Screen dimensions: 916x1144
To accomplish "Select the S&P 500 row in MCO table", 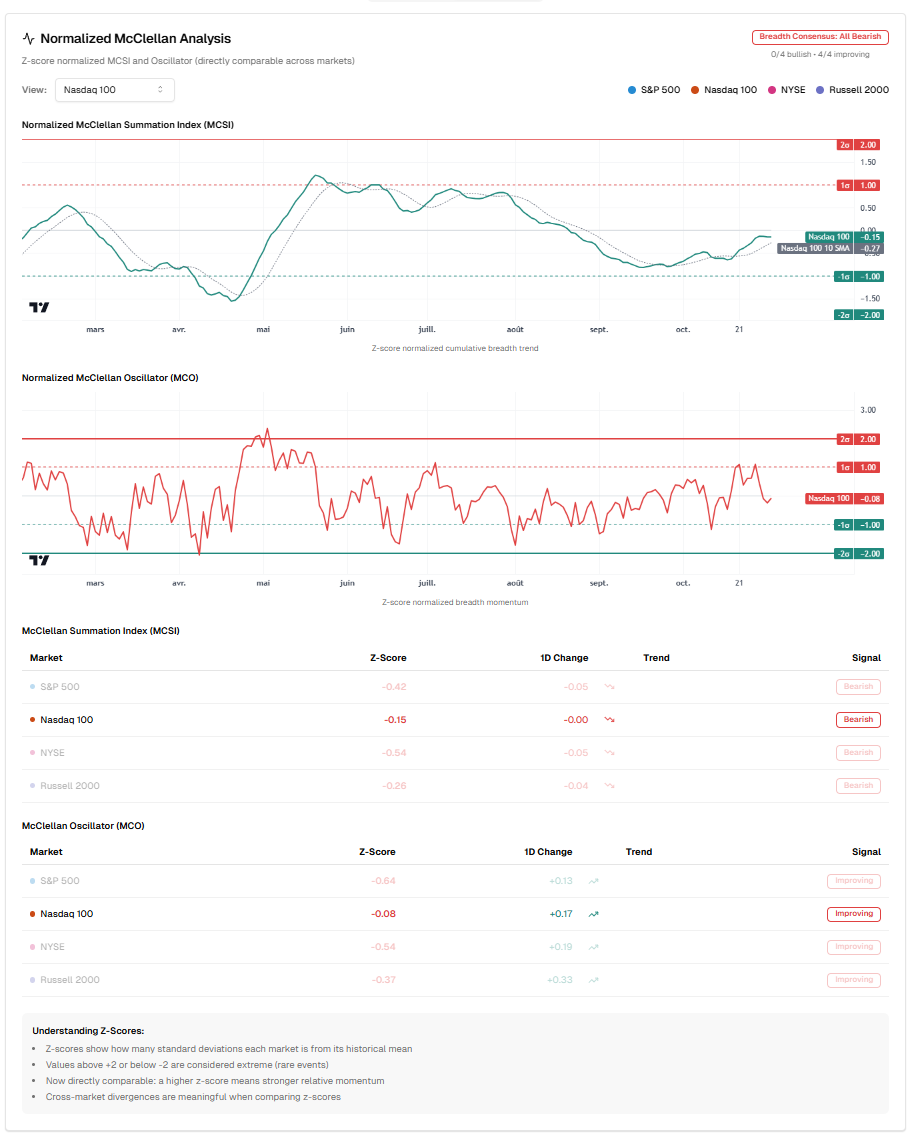I will click(x=455, y=881).
